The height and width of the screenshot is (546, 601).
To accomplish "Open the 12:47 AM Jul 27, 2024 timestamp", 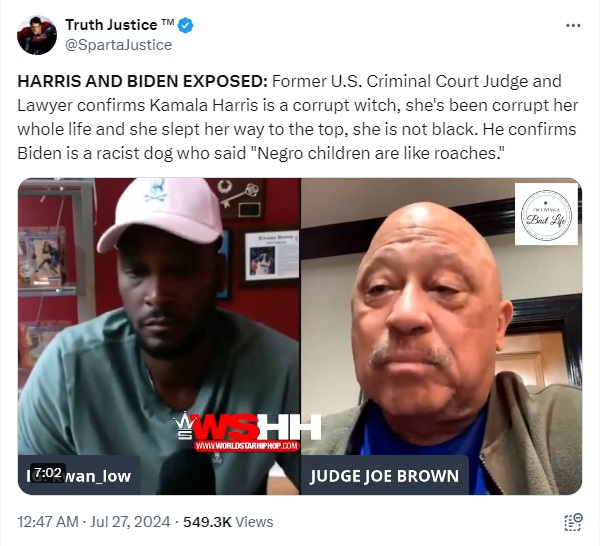I will tap(94, 522).
